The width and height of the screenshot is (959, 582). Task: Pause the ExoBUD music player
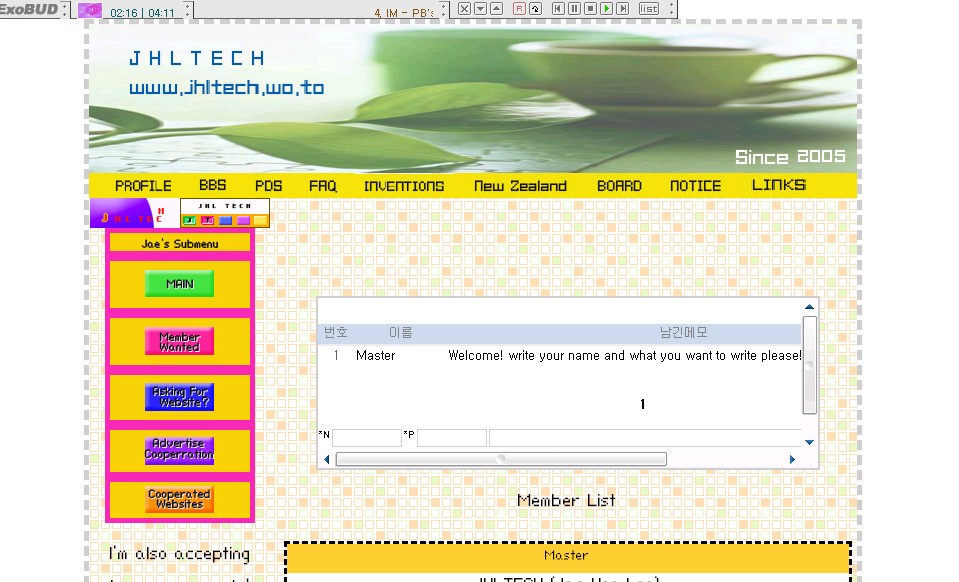575,8
